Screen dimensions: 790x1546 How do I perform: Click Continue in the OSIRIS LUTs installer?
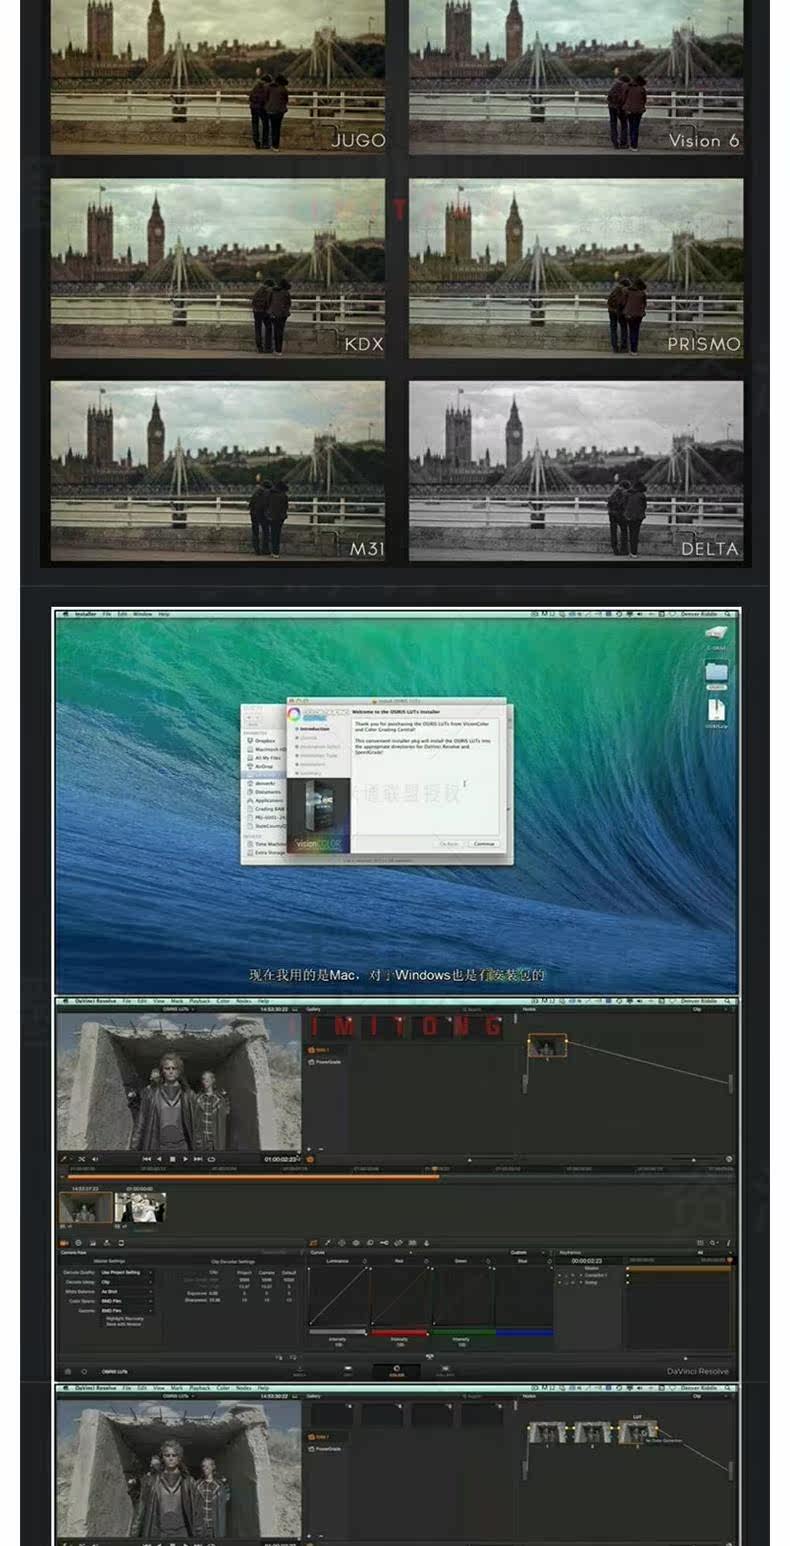tap(484, 844)
